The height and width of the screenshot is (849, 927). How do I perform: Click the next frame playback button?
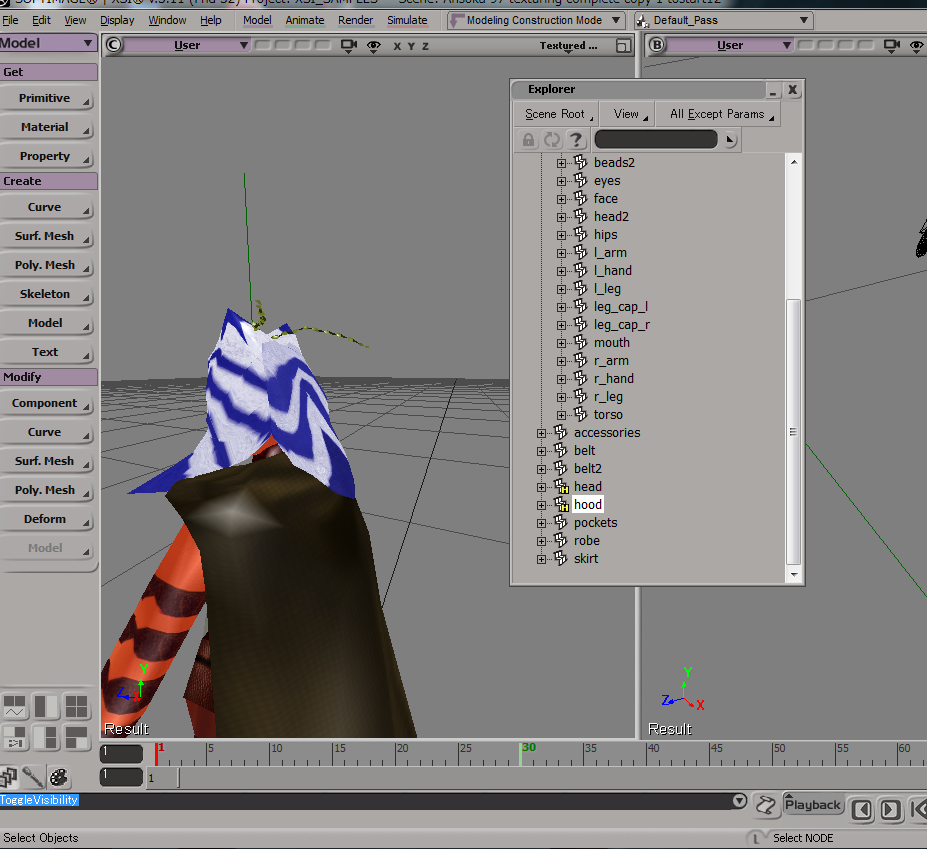coord(890,809)
